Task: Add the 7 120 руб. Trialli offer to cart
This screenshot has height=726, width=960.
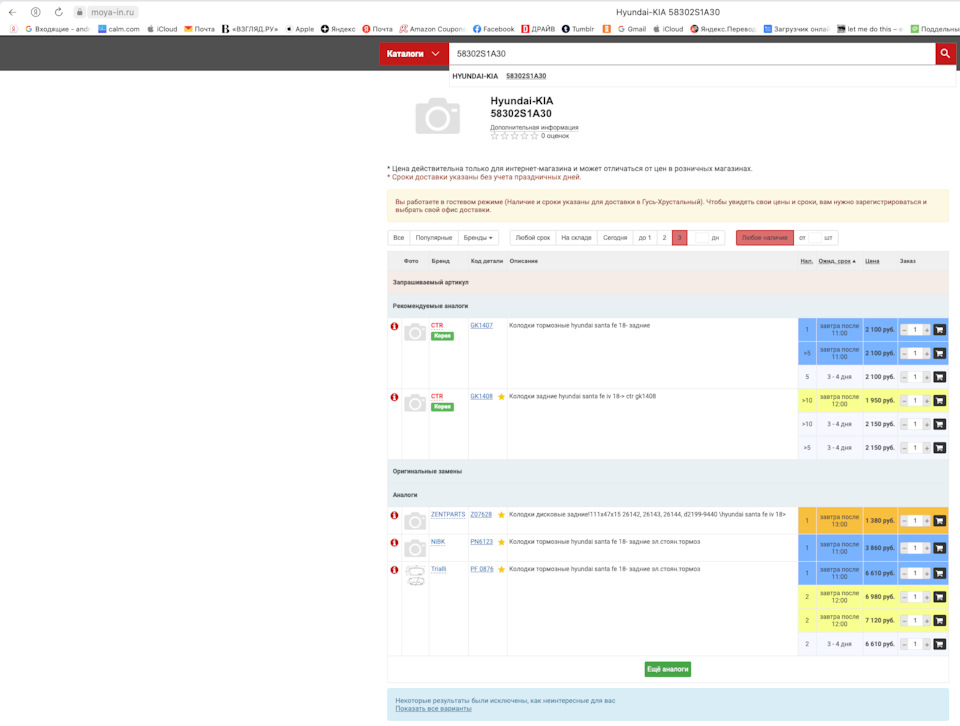Action: [939, 621]
